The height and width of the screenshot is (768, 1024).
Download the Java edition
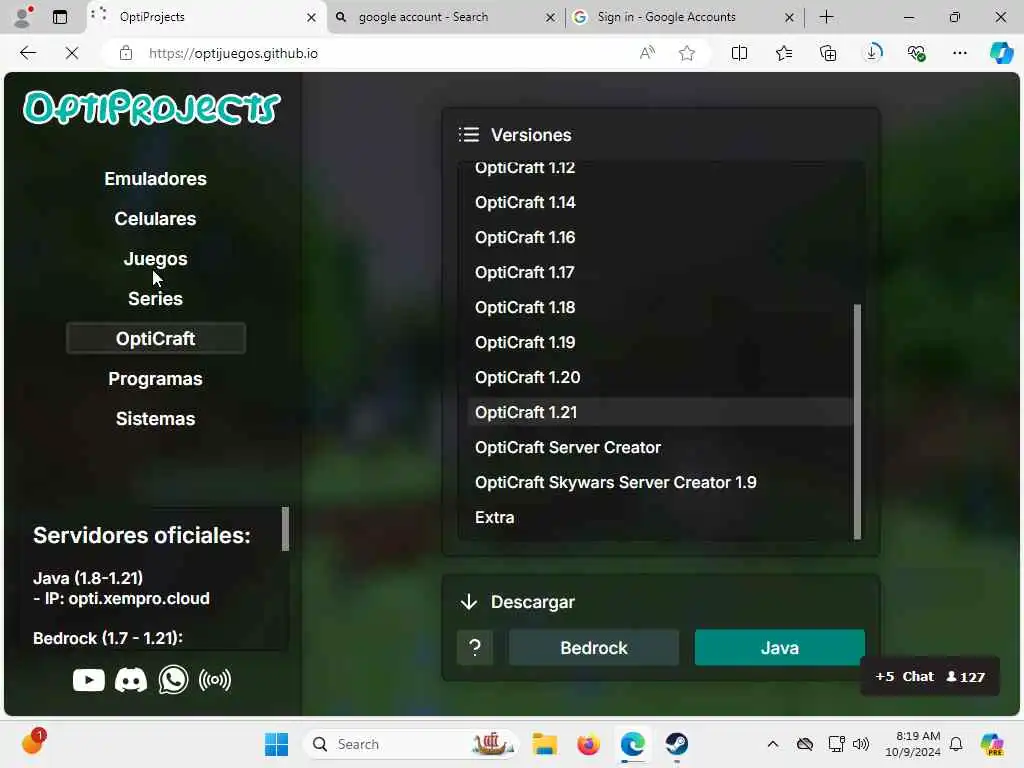780,648
